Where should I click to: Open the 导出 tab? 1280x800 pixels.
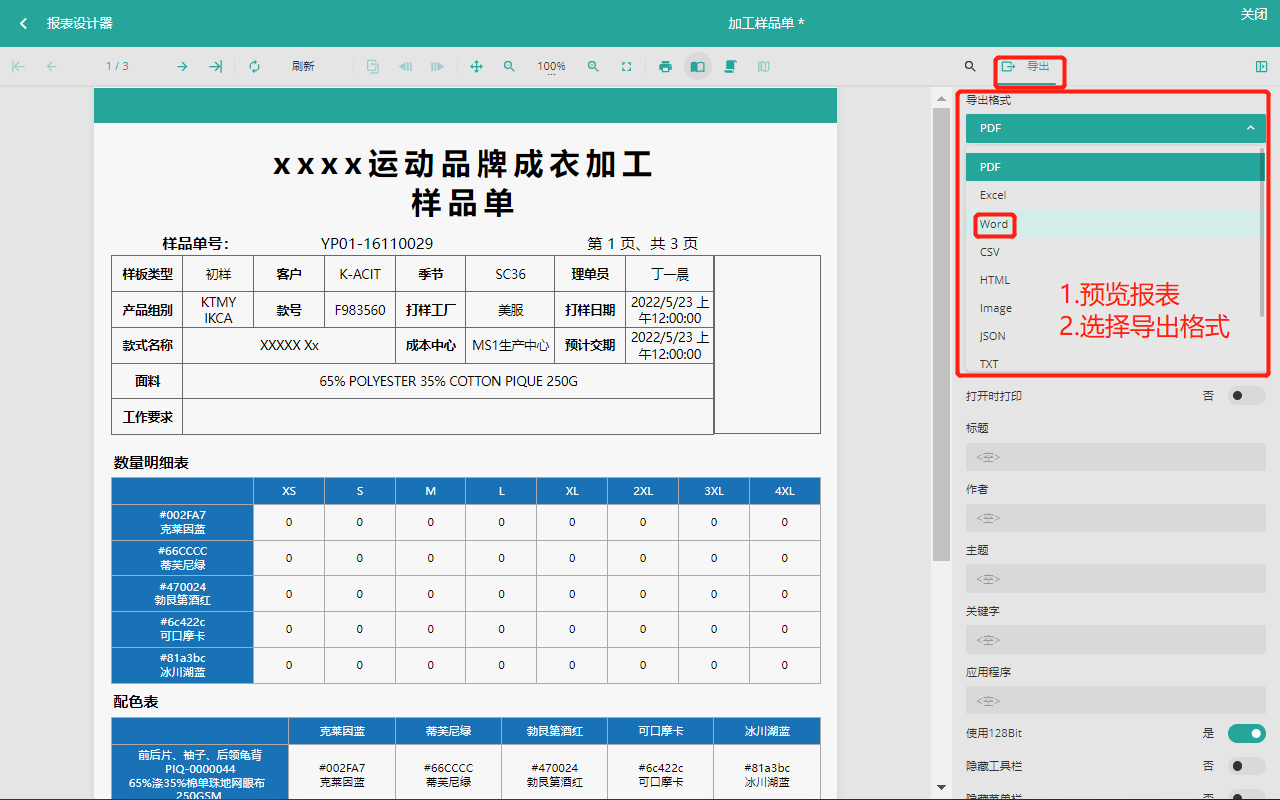point(1028,67)
